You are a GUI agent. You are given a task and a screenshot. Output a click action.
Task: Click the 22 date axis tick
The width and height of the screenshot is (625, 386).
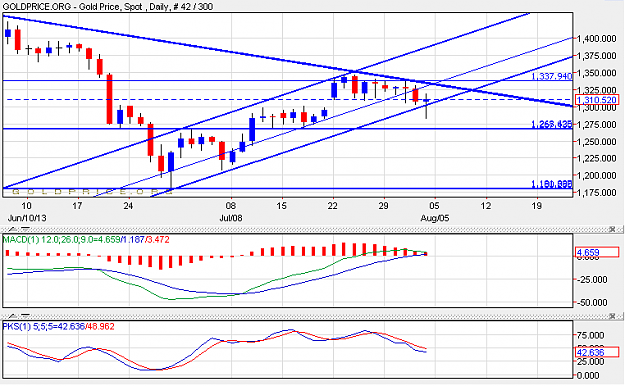click(332, 206)
